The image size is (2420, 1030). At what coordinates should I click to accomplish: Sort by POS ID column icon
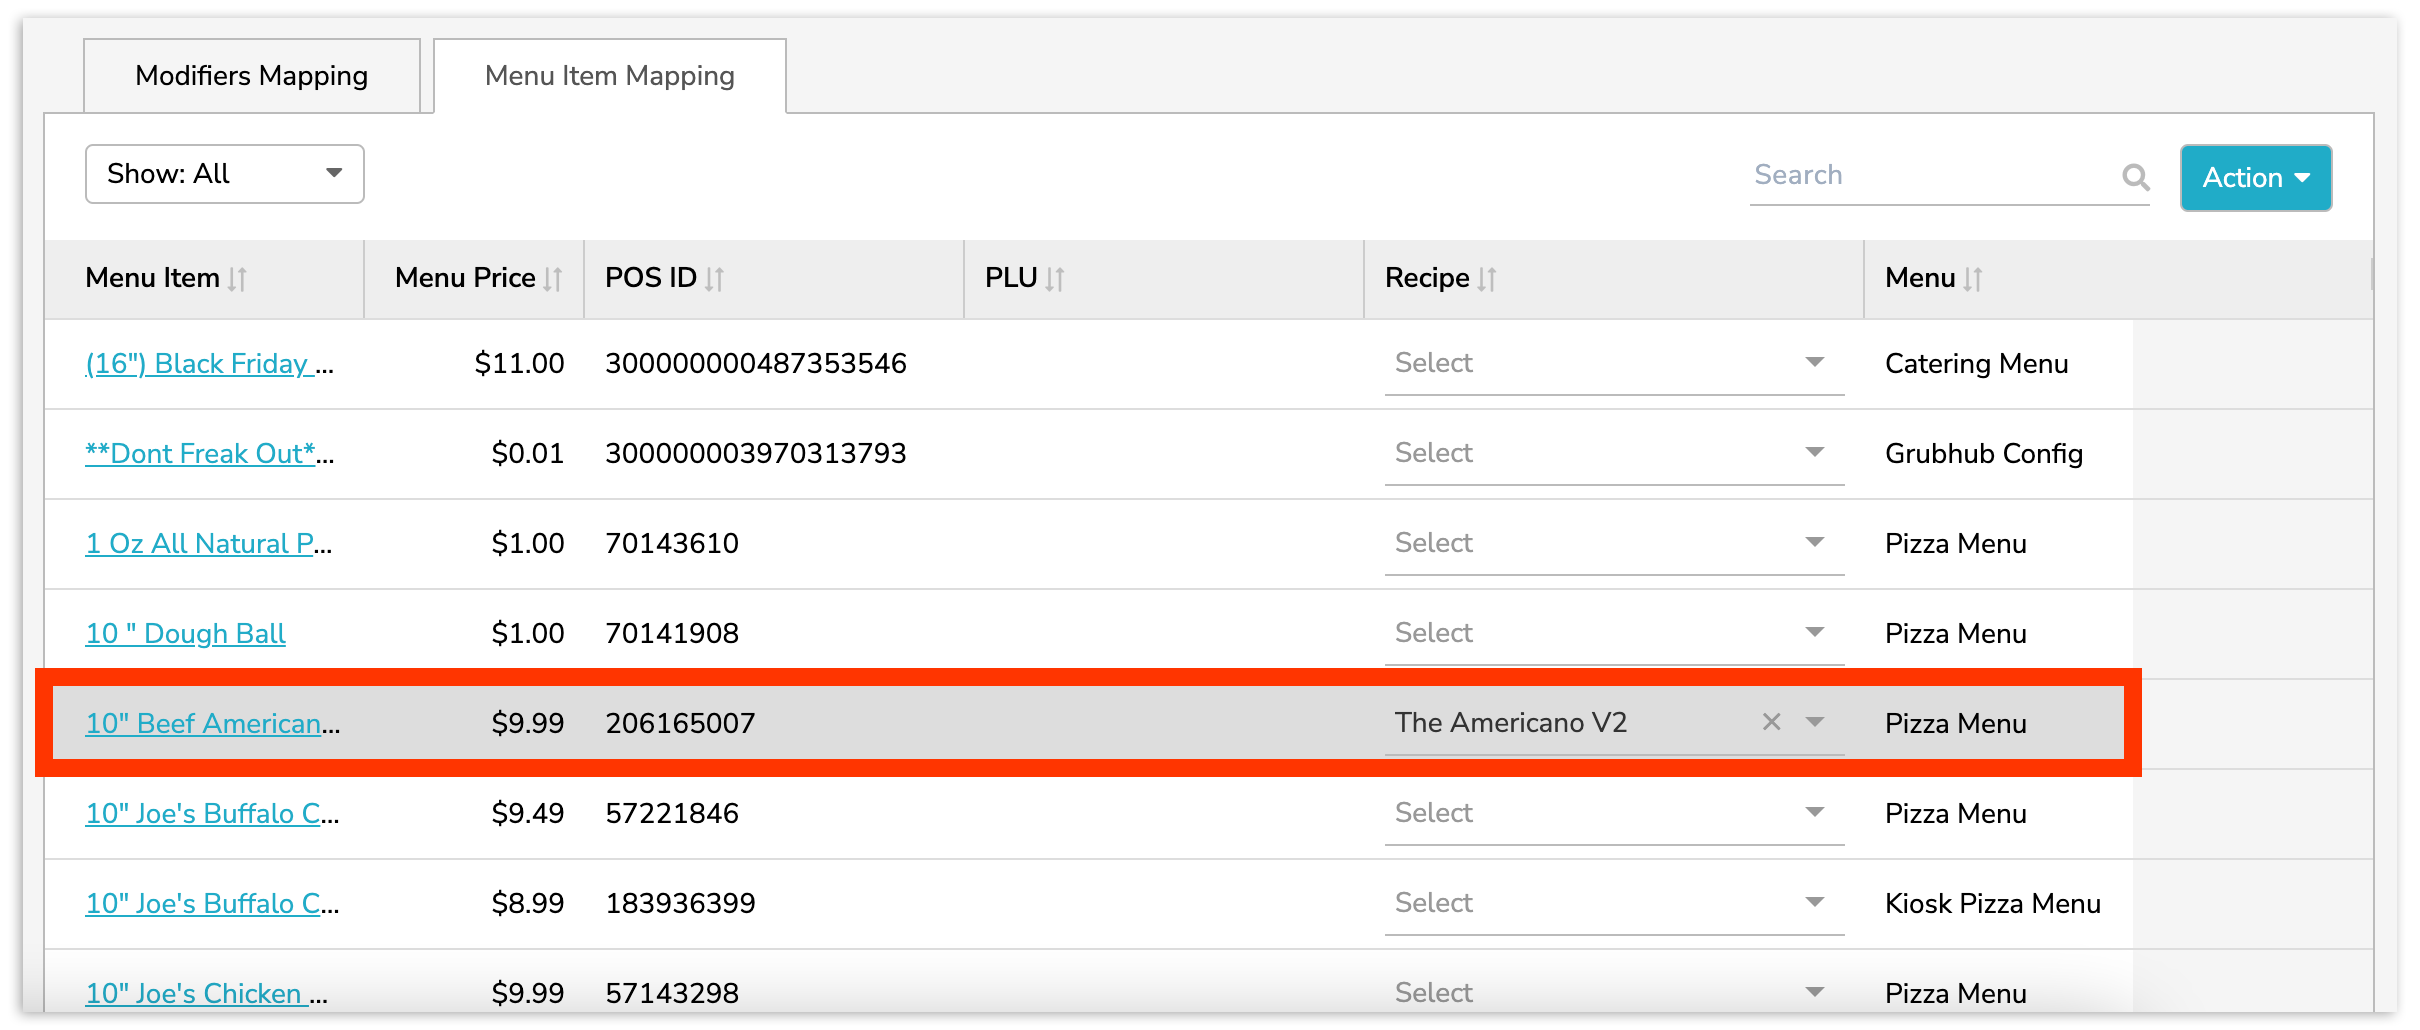tap(714, 279)
